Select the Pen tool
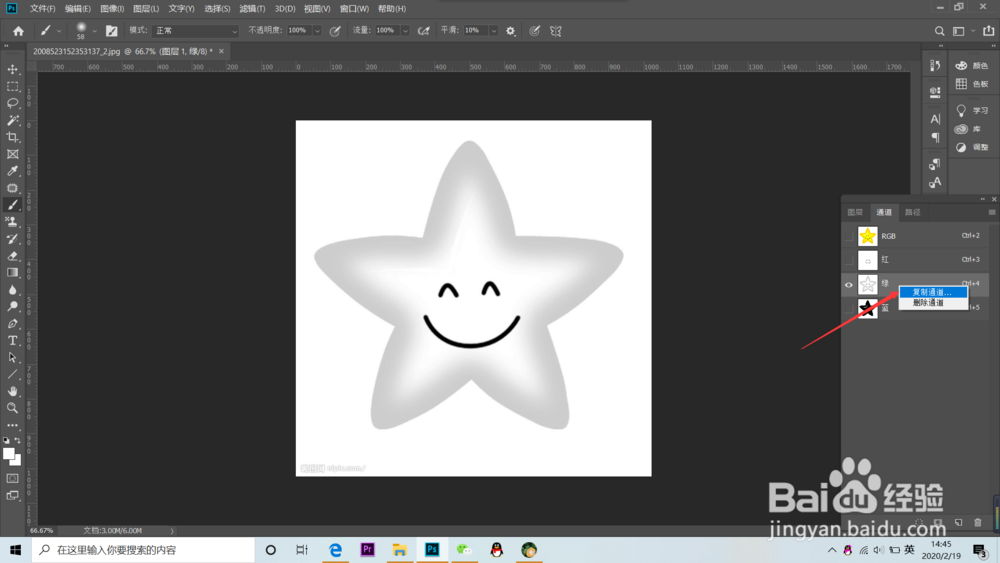Image resolution: width=1000 pixels, height=563 pixels. tap(12, 323)
